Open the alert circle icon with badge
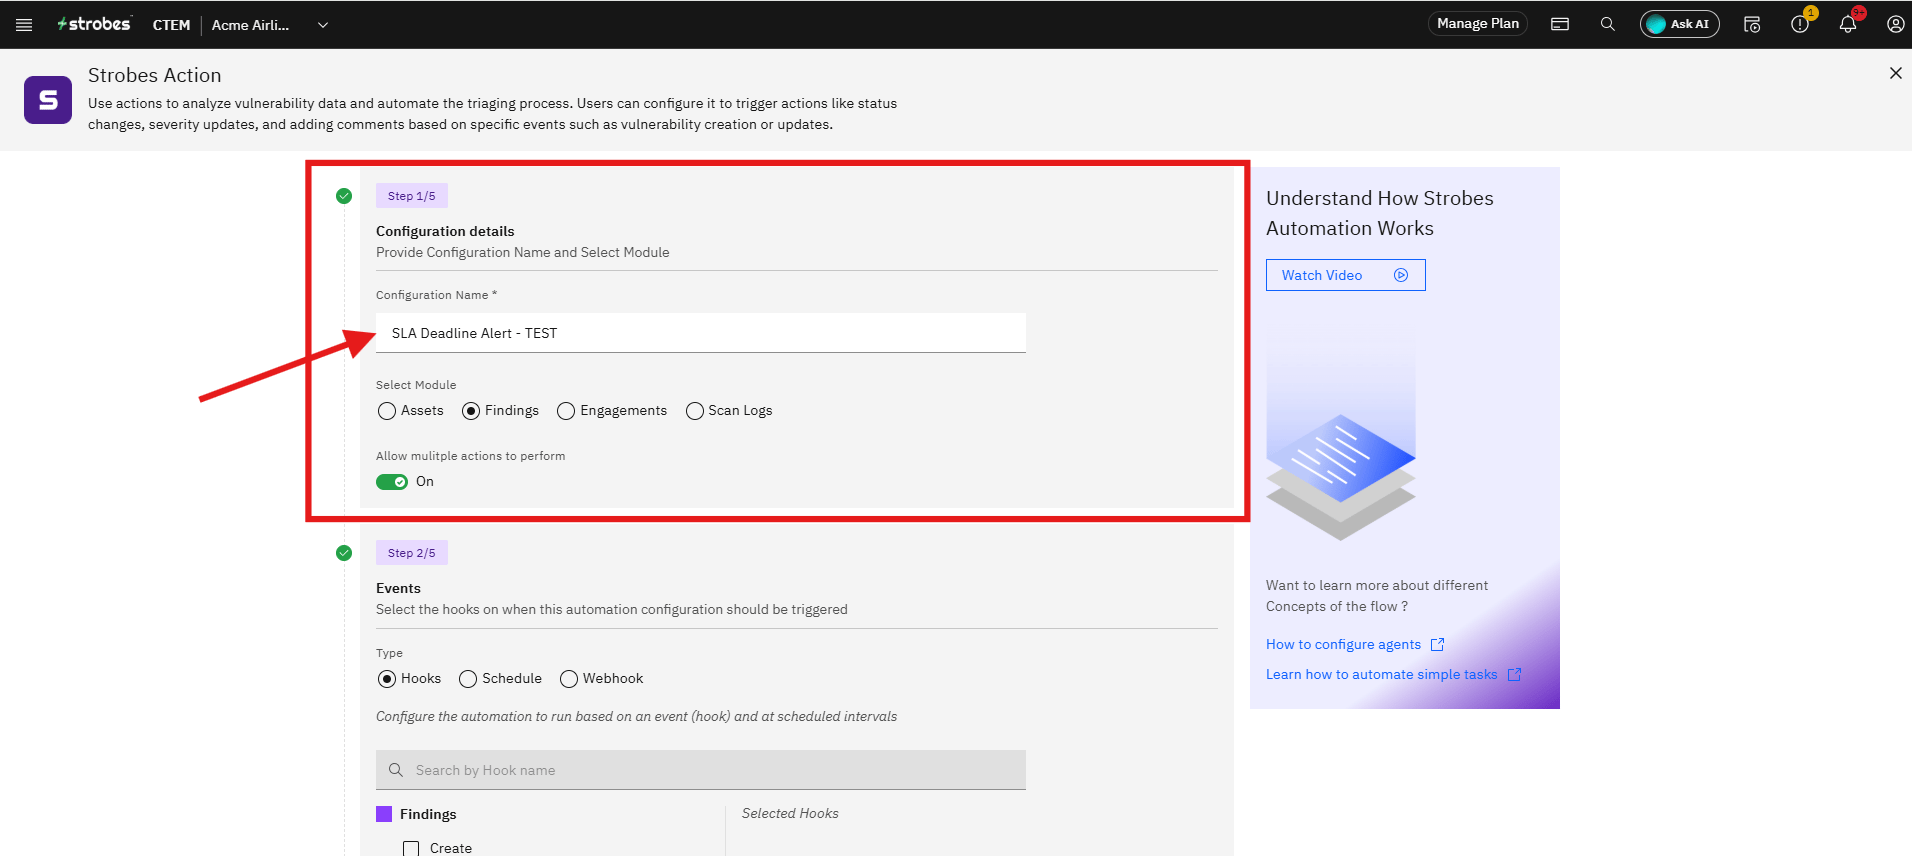 click(1800, 24)
